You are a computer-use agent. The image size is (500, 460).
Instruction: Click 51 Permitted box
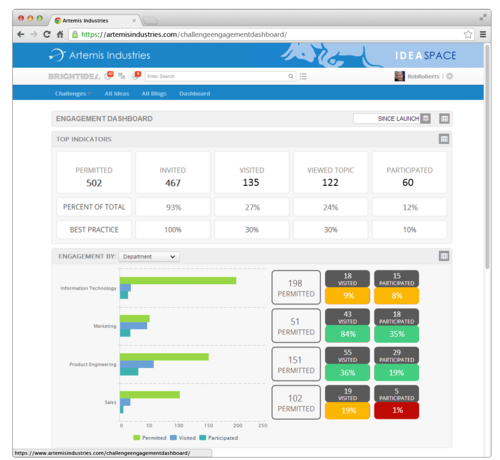click(x=296, y=326)
